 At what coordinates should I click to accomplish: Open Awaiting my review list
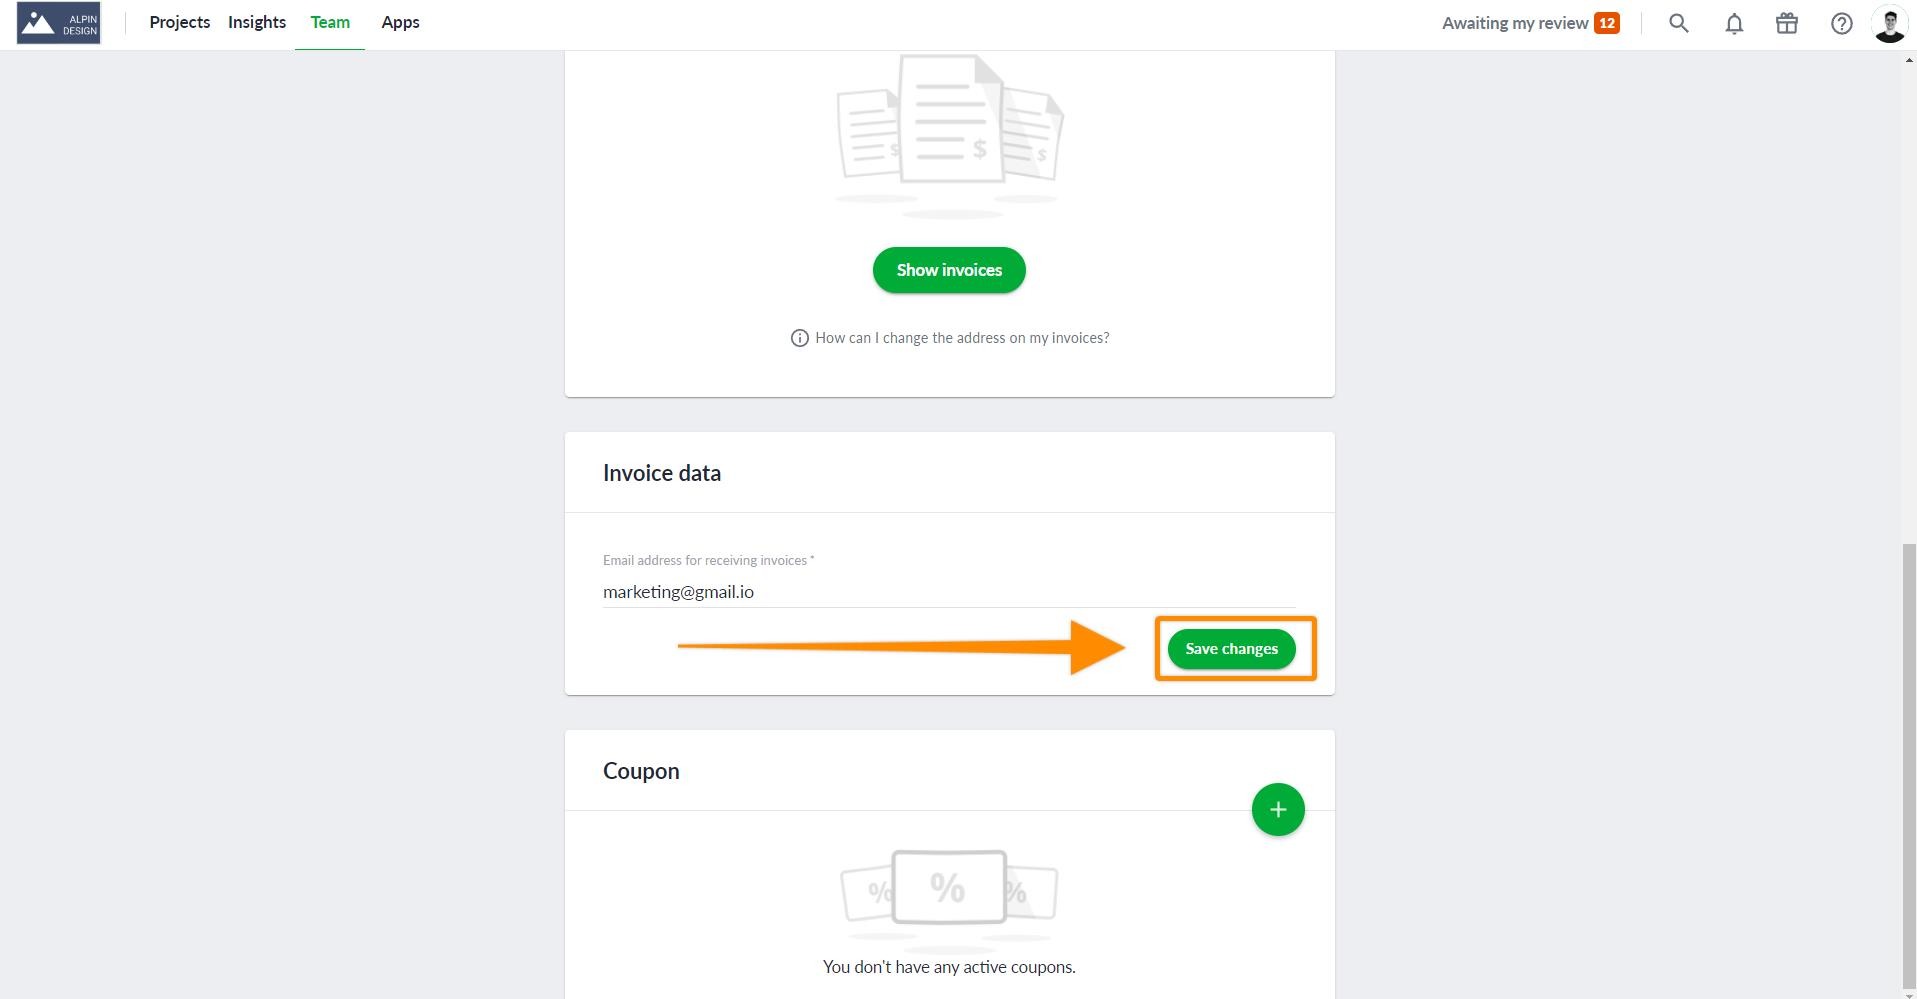click(1515, 23)
